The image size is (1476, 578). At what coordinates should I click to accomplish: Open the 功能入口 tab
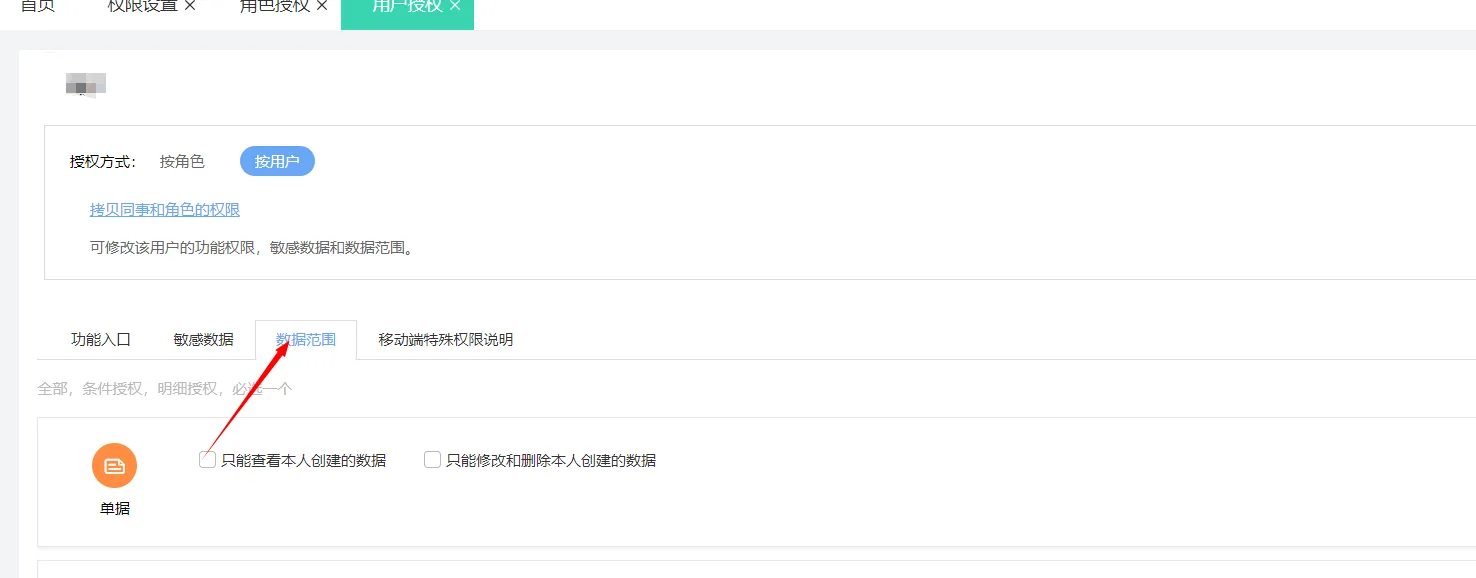(101, 339)
